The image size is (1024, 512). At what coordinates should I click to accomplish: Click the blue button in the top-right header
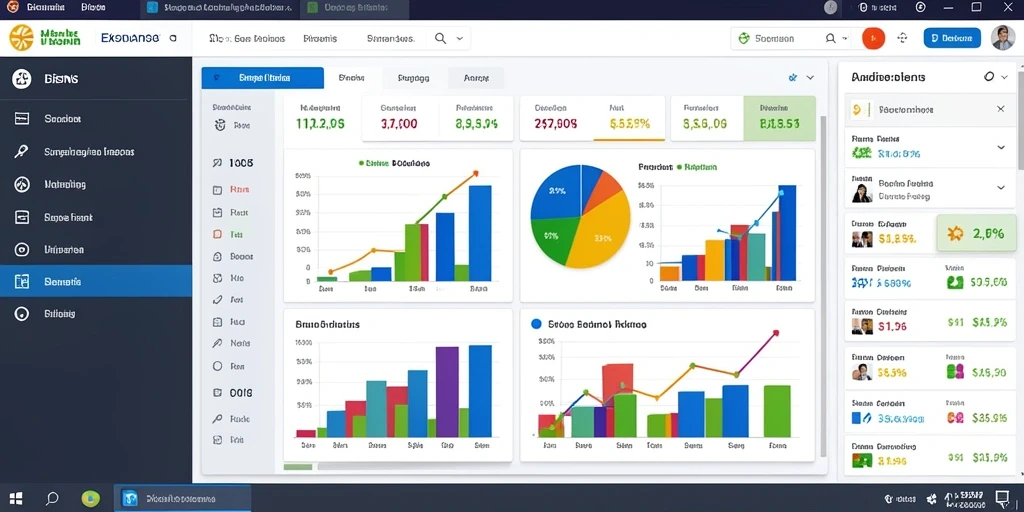pyautogui.click(x=952, y=38)
